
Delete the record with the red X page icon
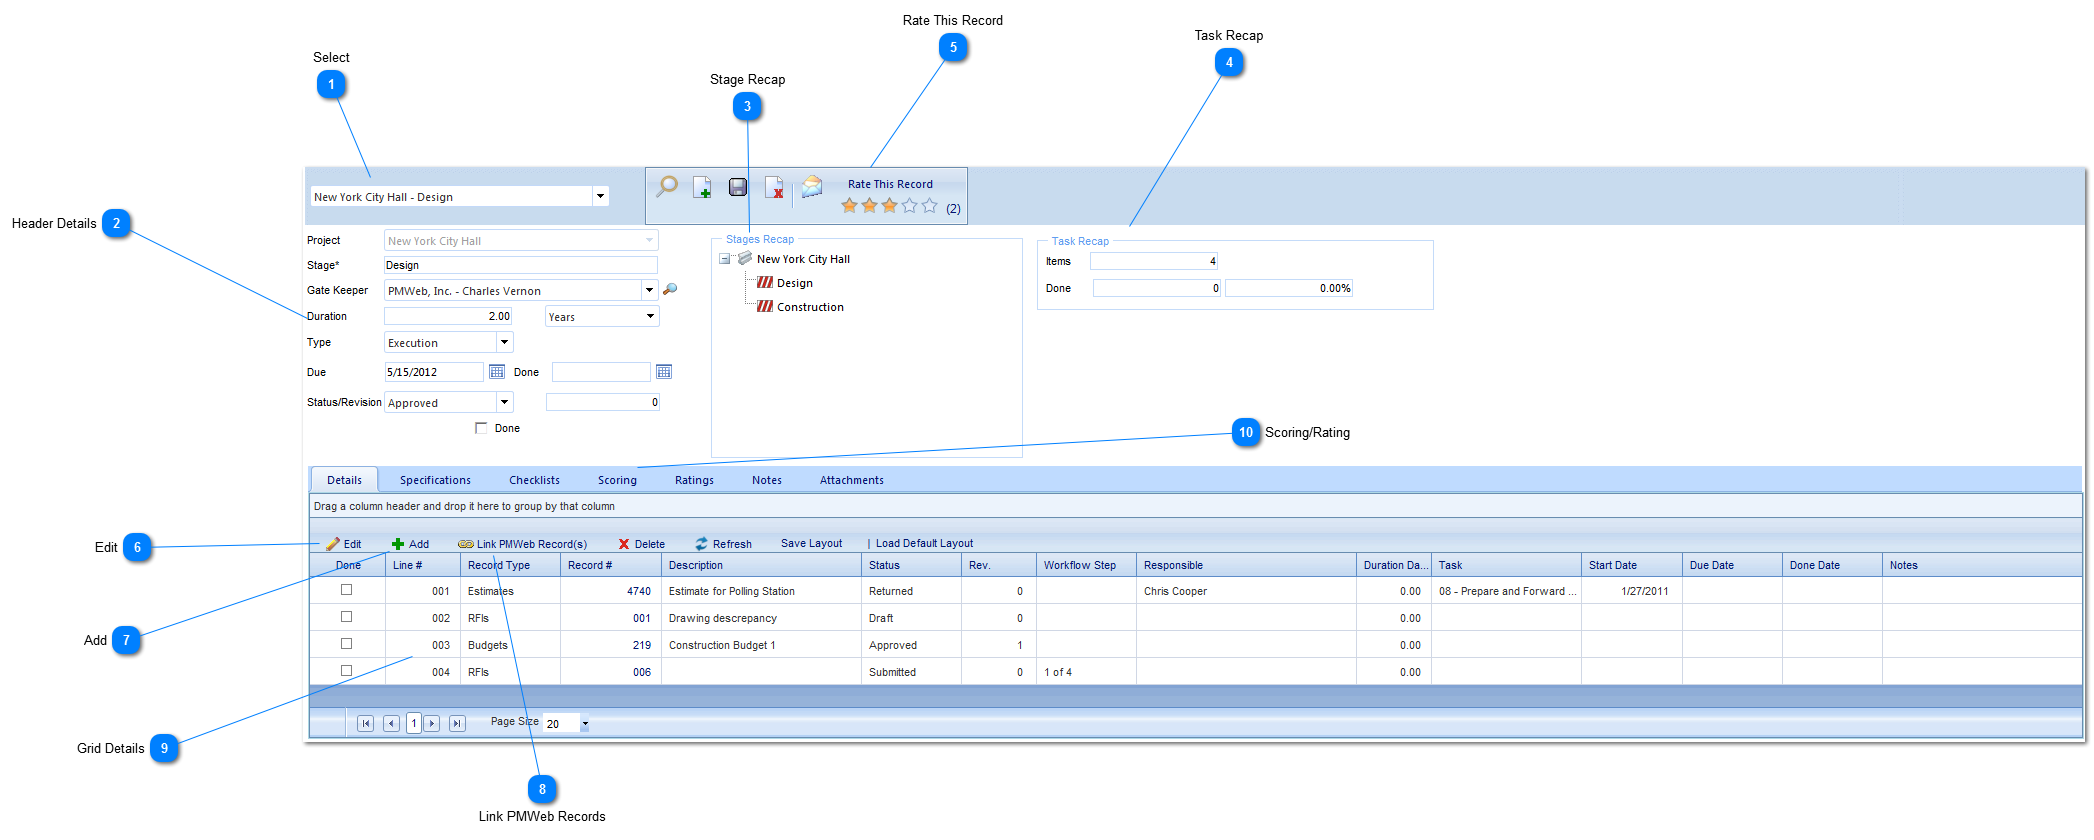pos(774,187)
